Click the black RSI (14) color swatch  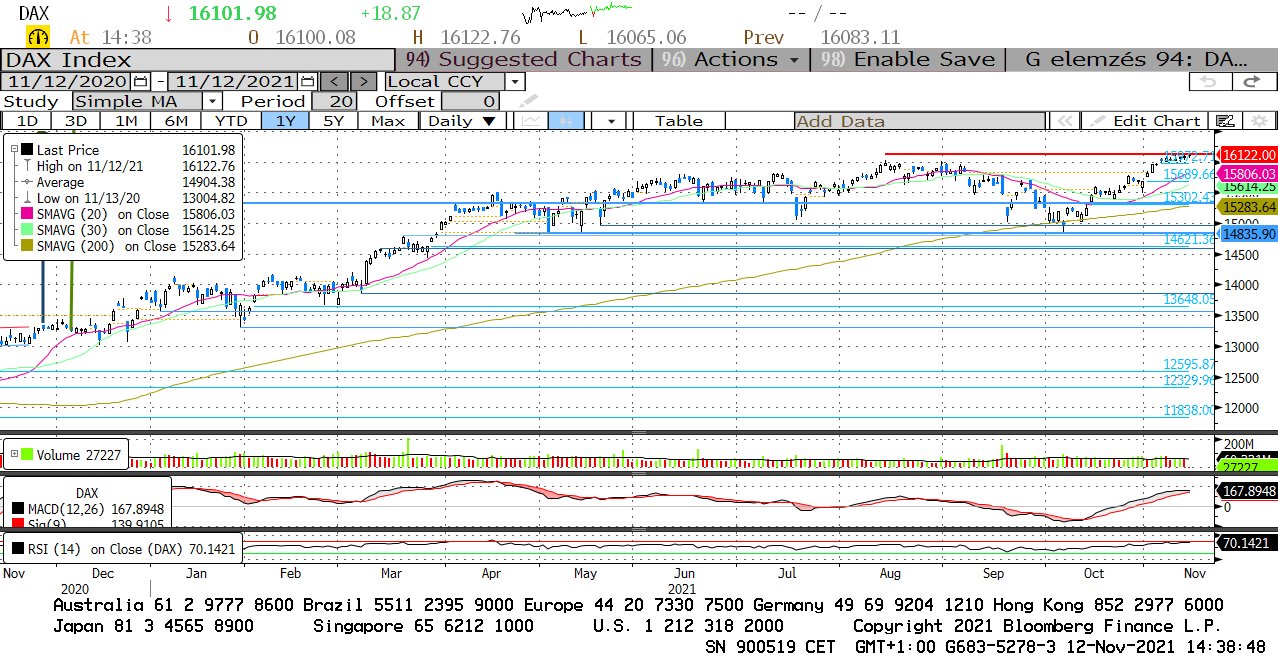tap(18, 548)
